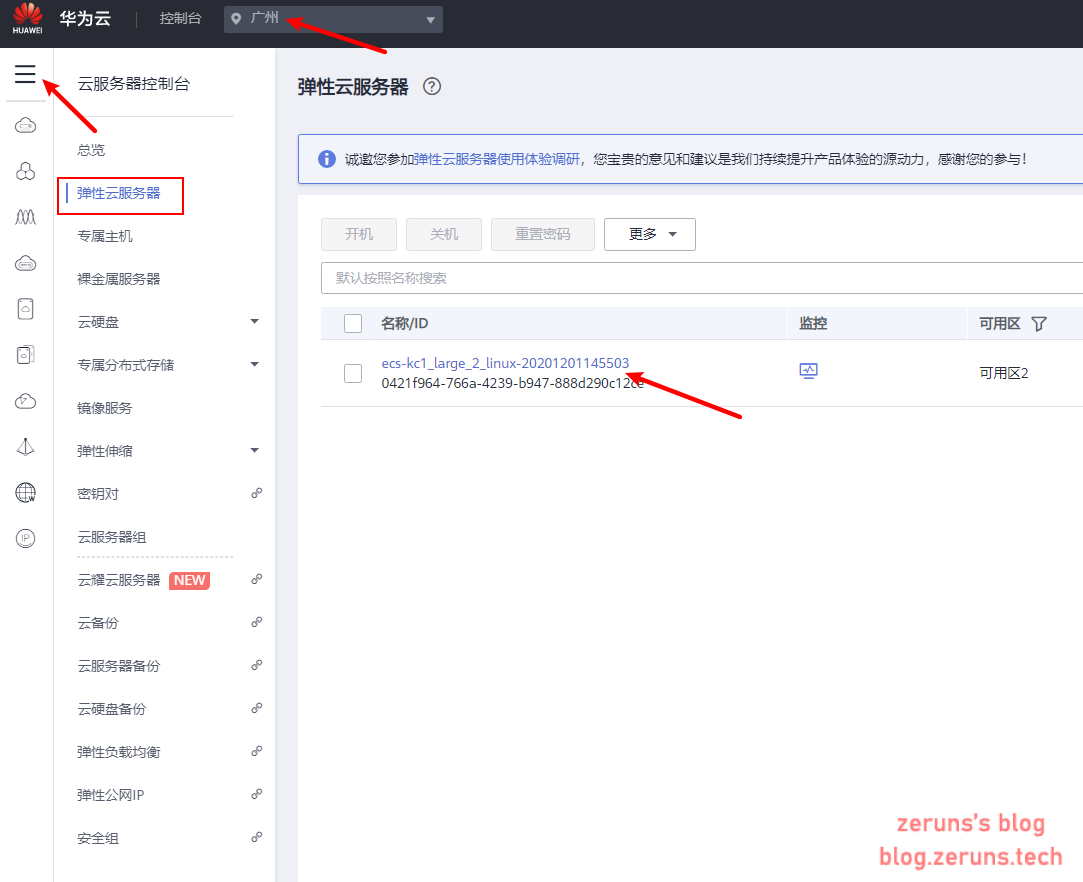Click the 云服务器控制台 sidebar title

(133, 84)
